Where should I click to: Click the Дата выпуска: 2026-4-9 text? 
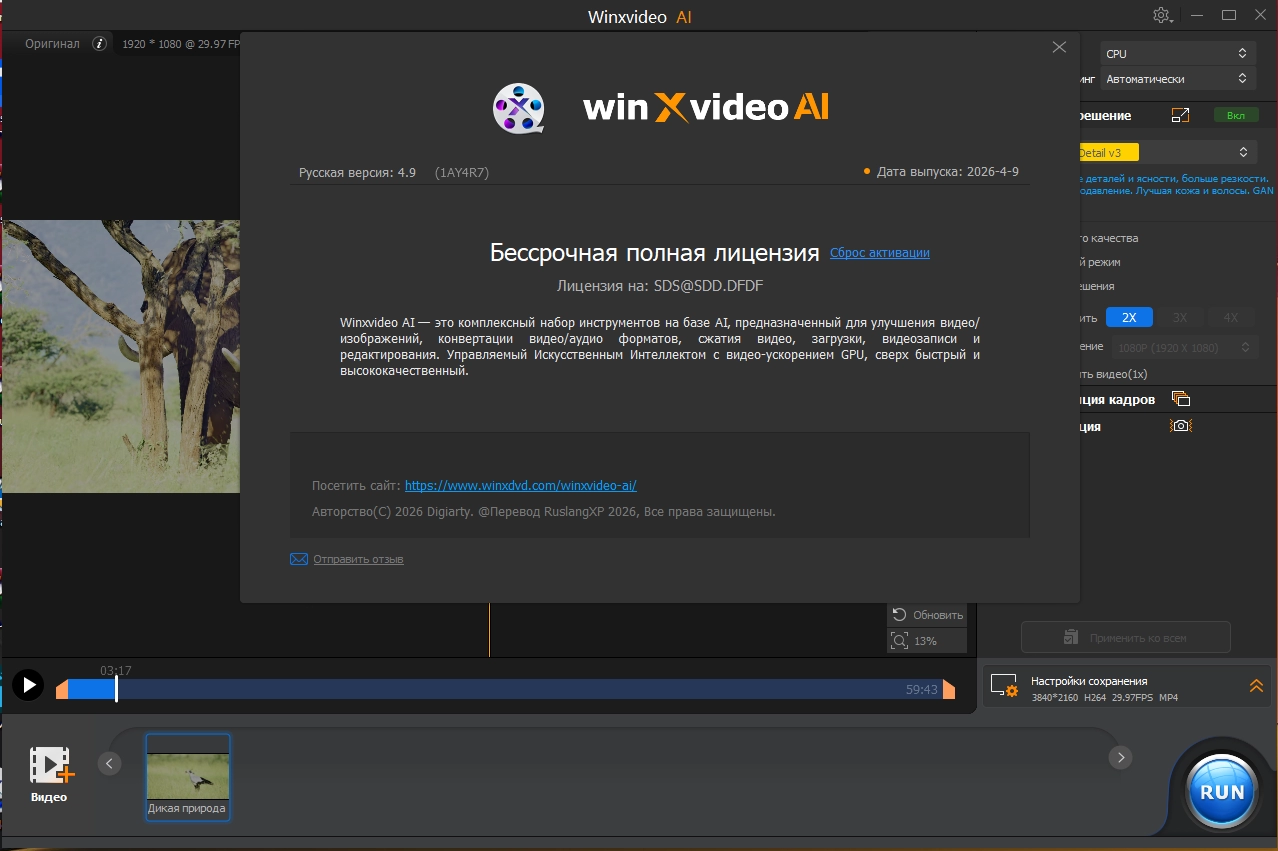tap(947, 172)
